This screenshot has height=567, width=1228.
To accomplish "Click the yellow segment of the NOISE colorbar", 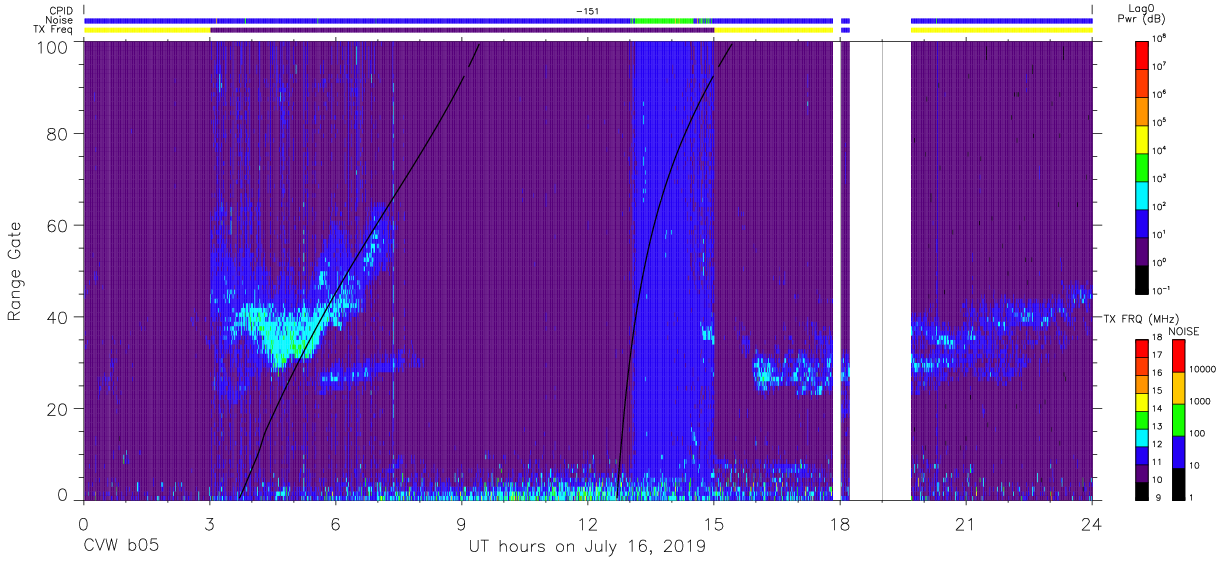I will [1180, 387].
